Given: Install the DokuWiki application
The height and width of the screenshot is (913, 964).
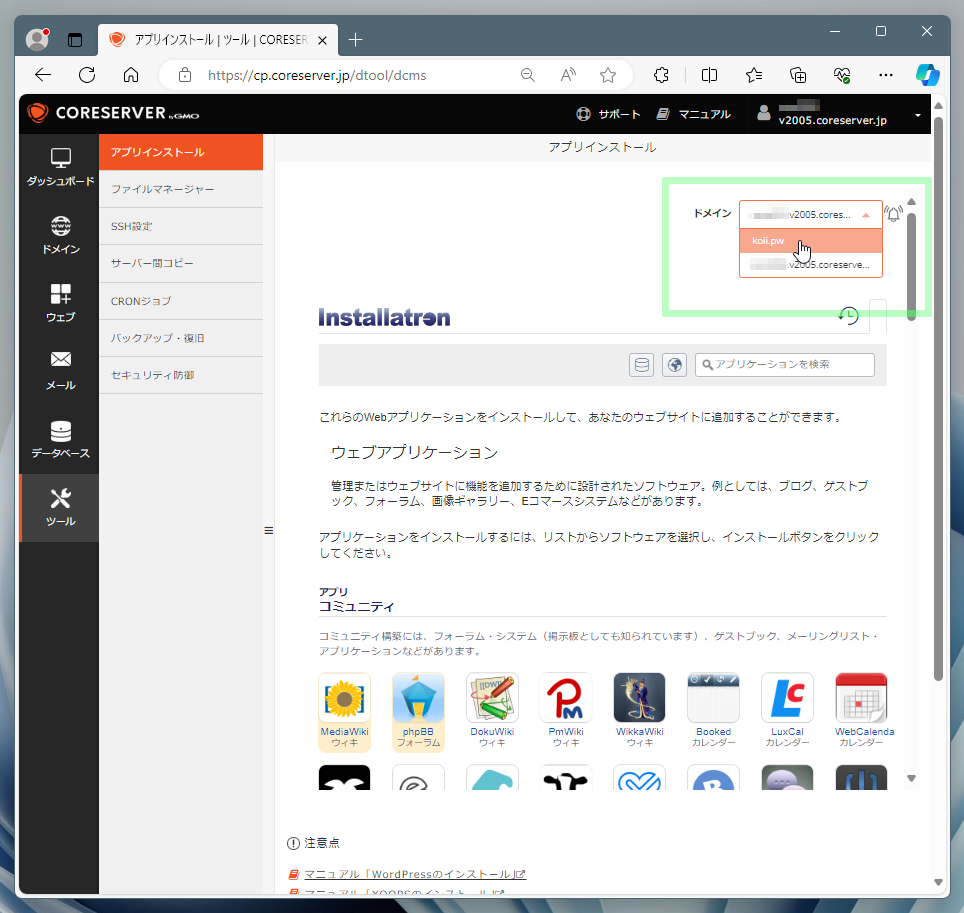Looking at the screenshot, I should [x=492, y=711].
